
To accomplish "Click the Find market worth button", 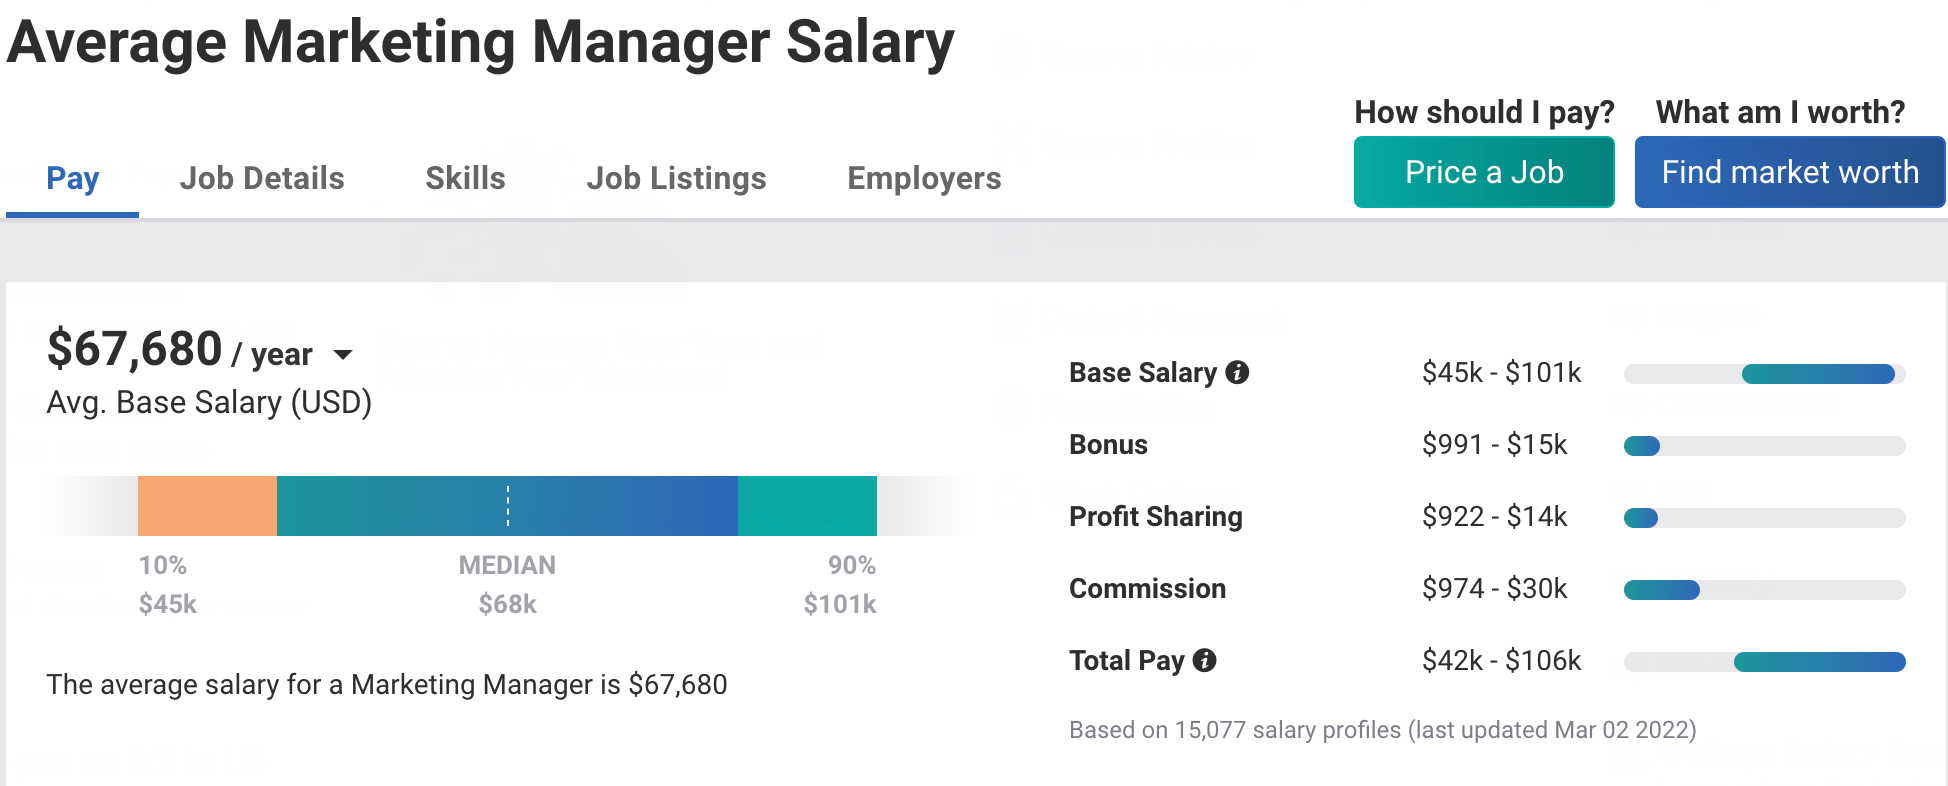I will pos(1790,172).
